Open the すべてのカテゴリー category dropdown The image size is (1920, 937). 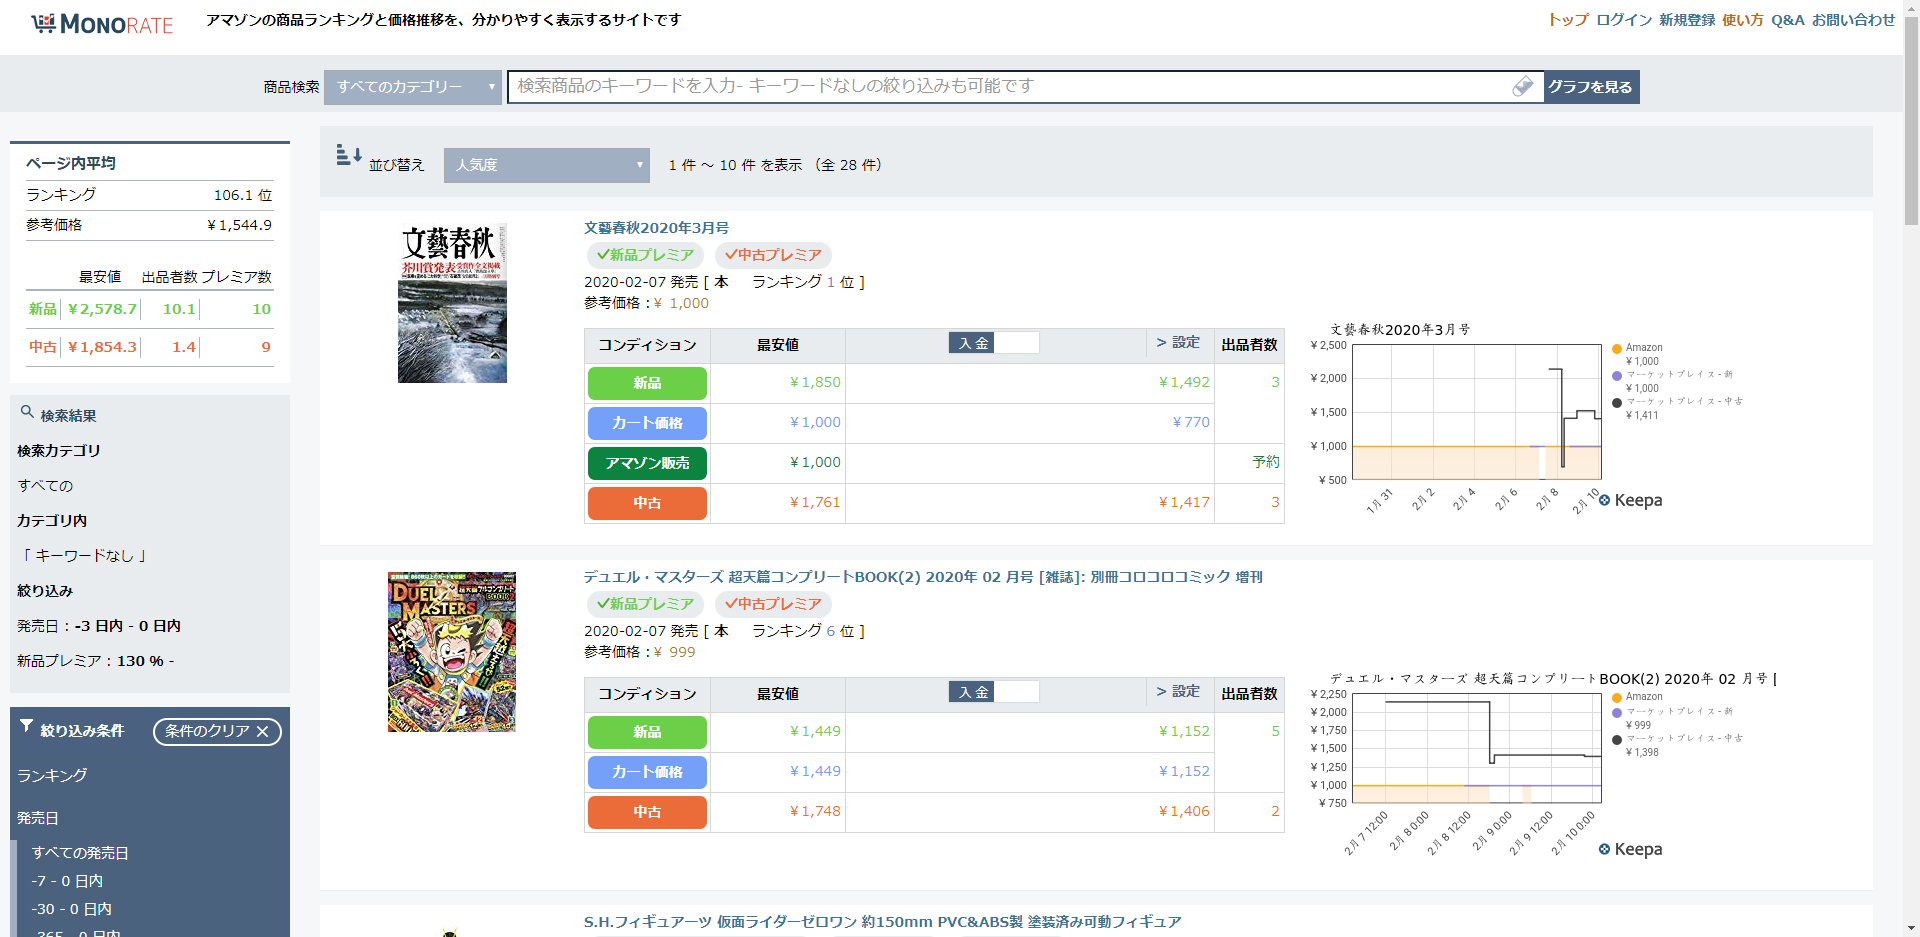[x=413, y=87]
